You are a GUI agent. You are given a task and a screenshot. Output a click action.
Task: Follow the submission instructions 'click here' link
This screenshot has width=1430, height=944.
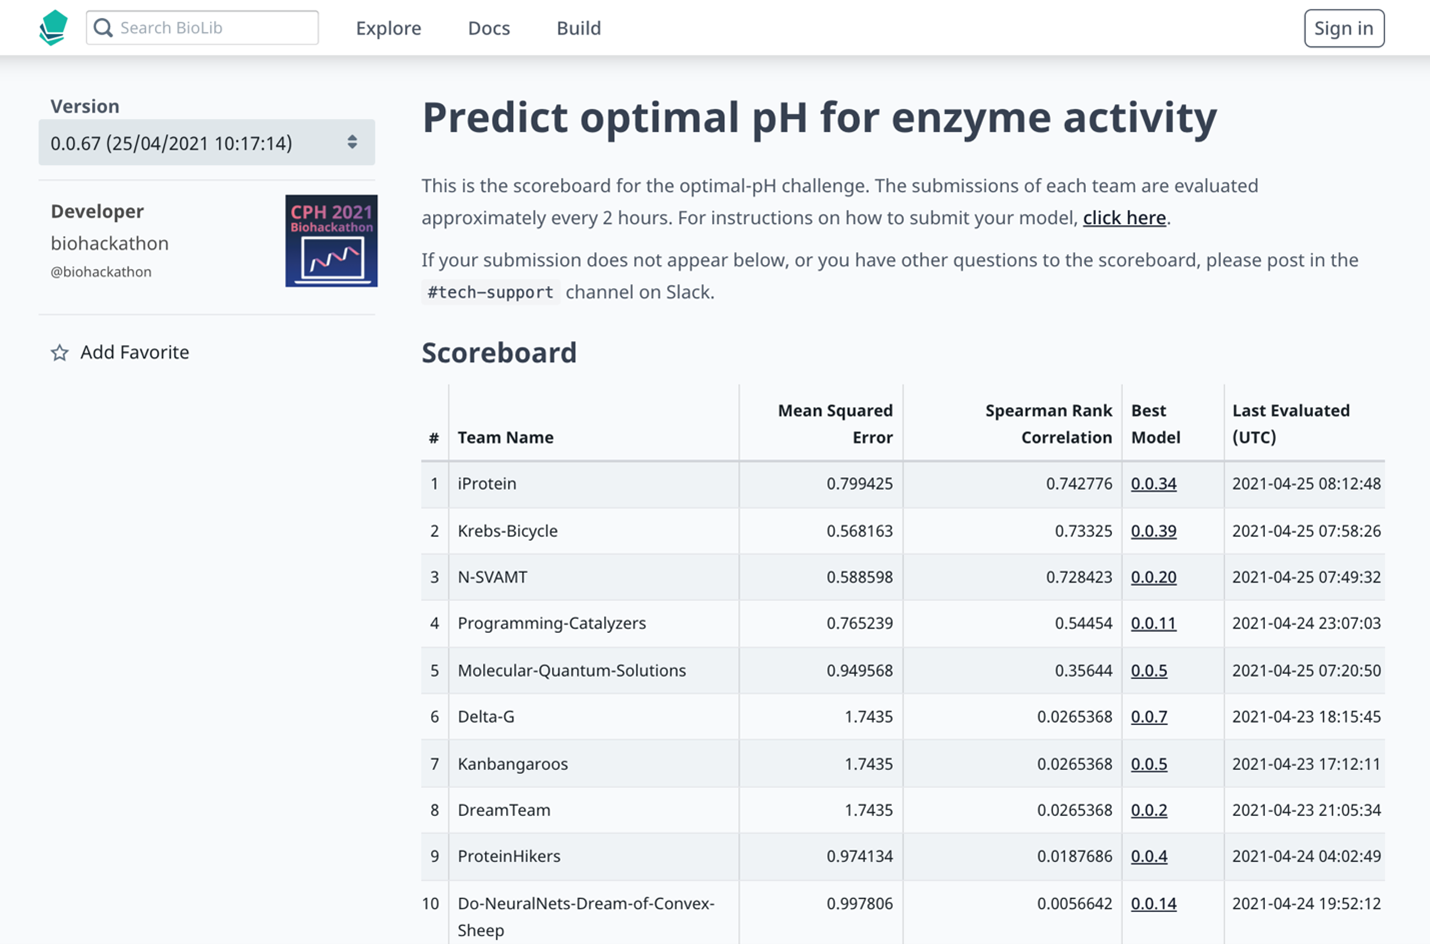click(1124, 217)
